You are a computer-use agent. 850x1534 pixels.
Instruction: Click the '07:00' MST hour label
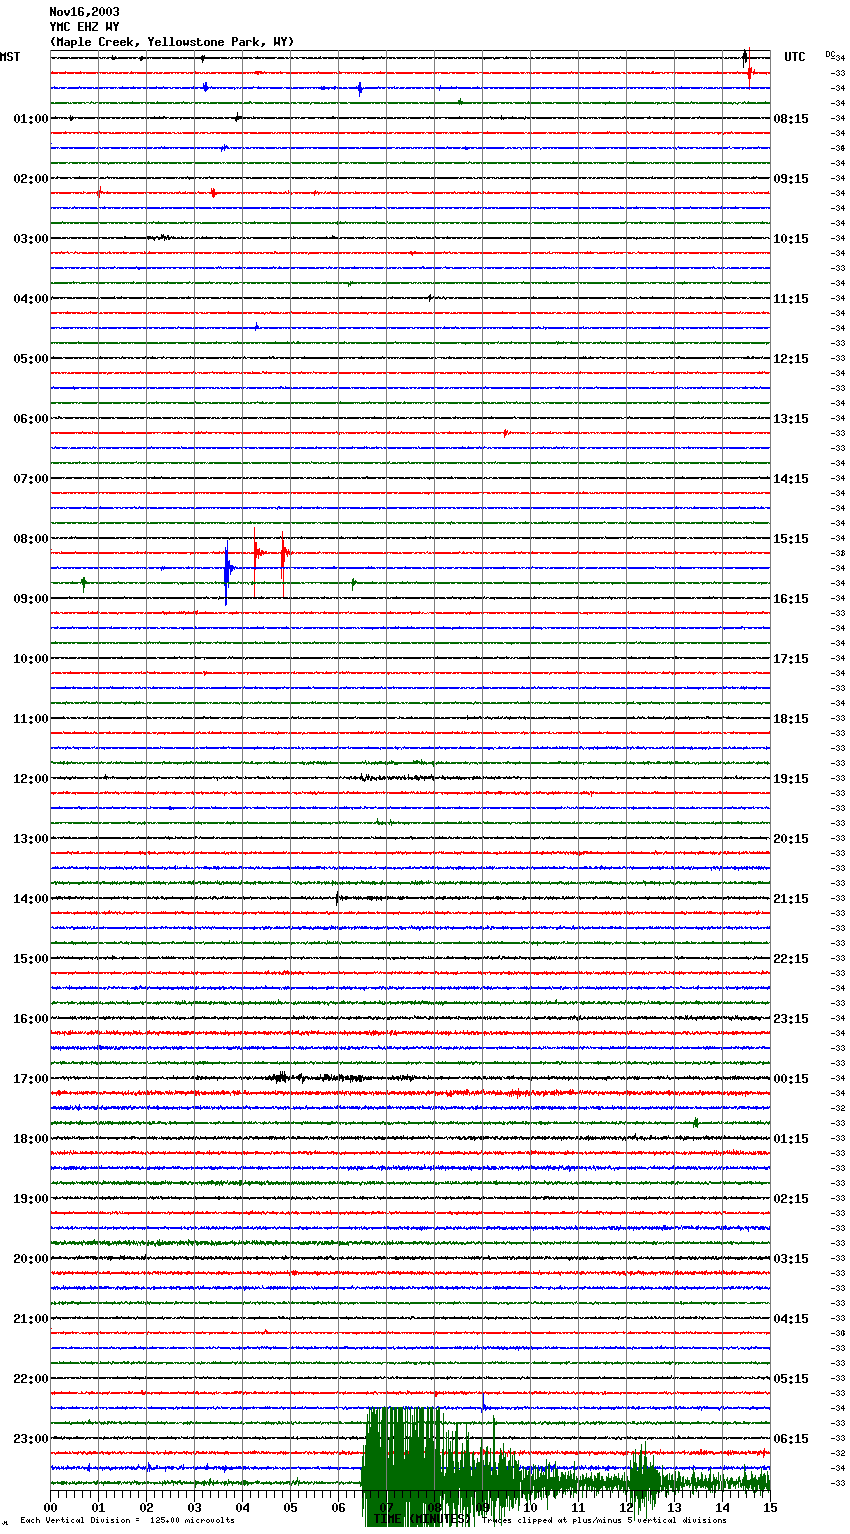click(x=31, y=479)
